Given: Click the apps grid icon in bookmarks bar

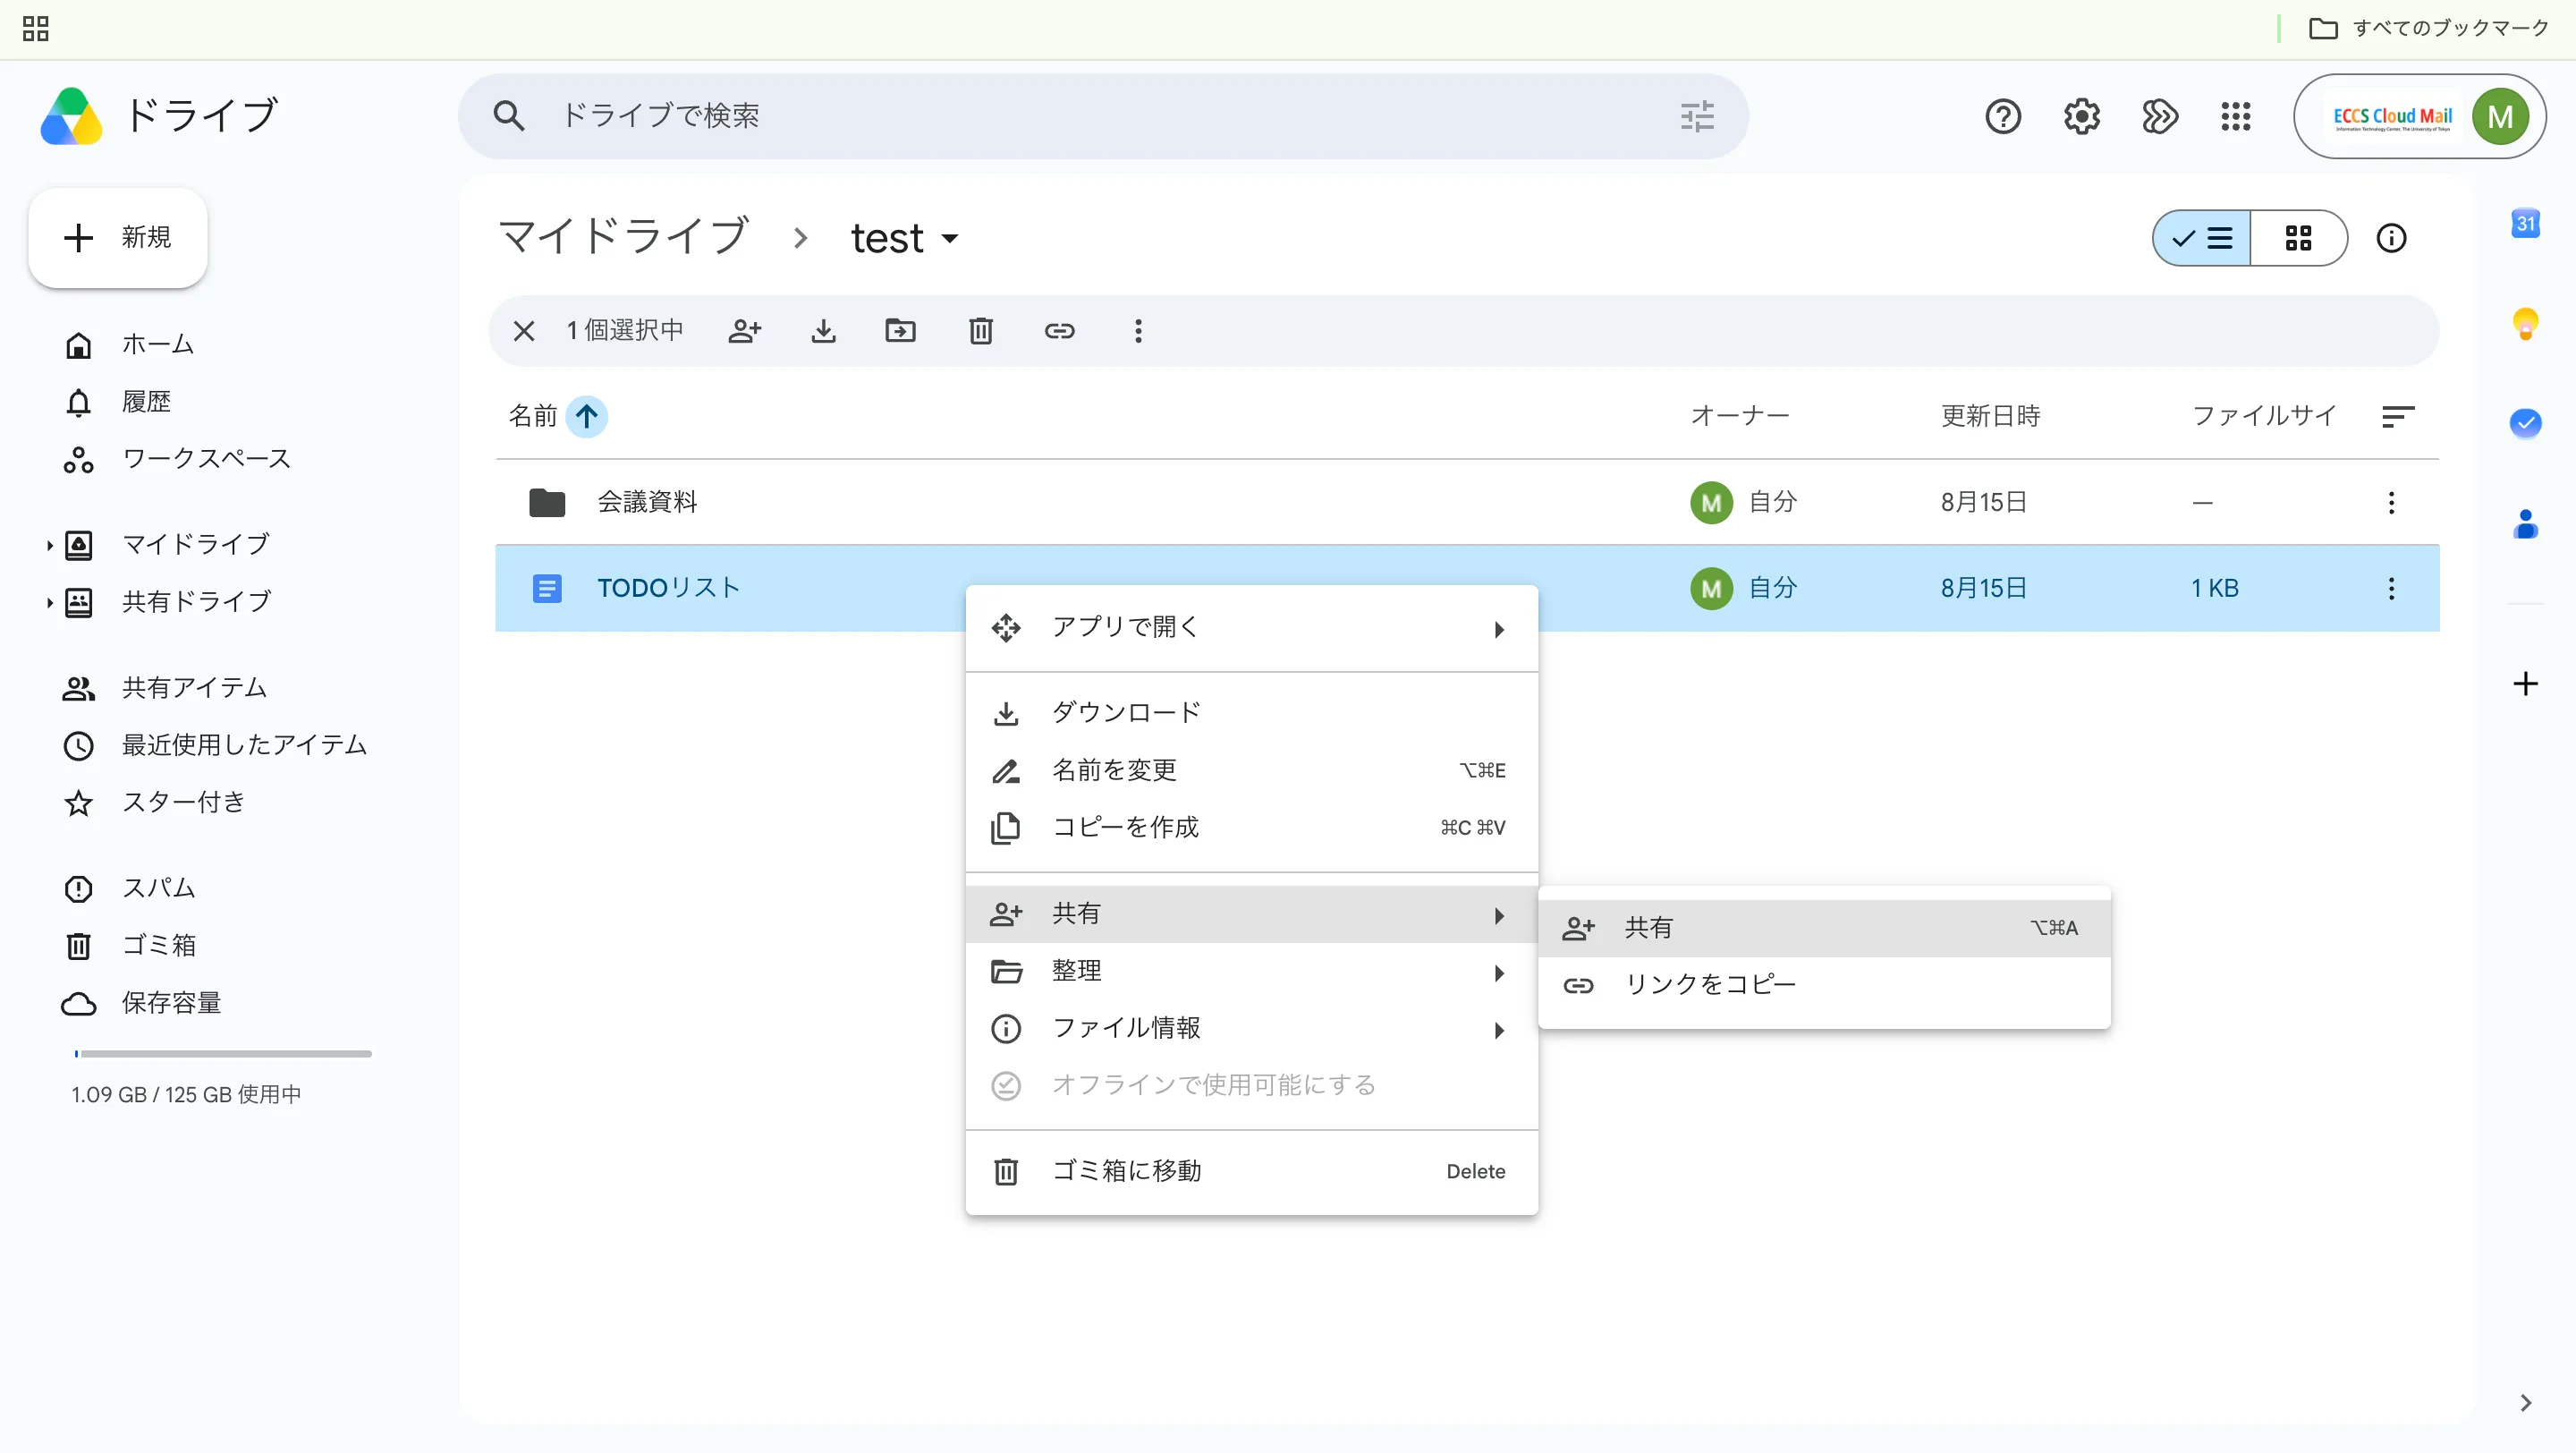Looking at the screenshot, I should (x=36, y=29).
